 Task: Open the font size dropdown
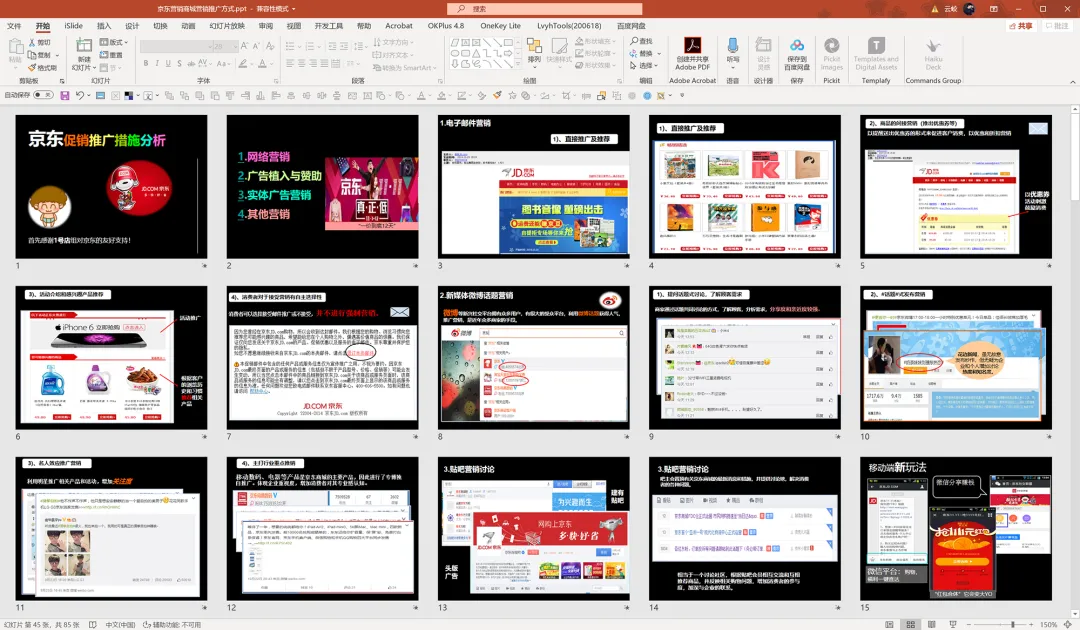(x=234, y=46)
